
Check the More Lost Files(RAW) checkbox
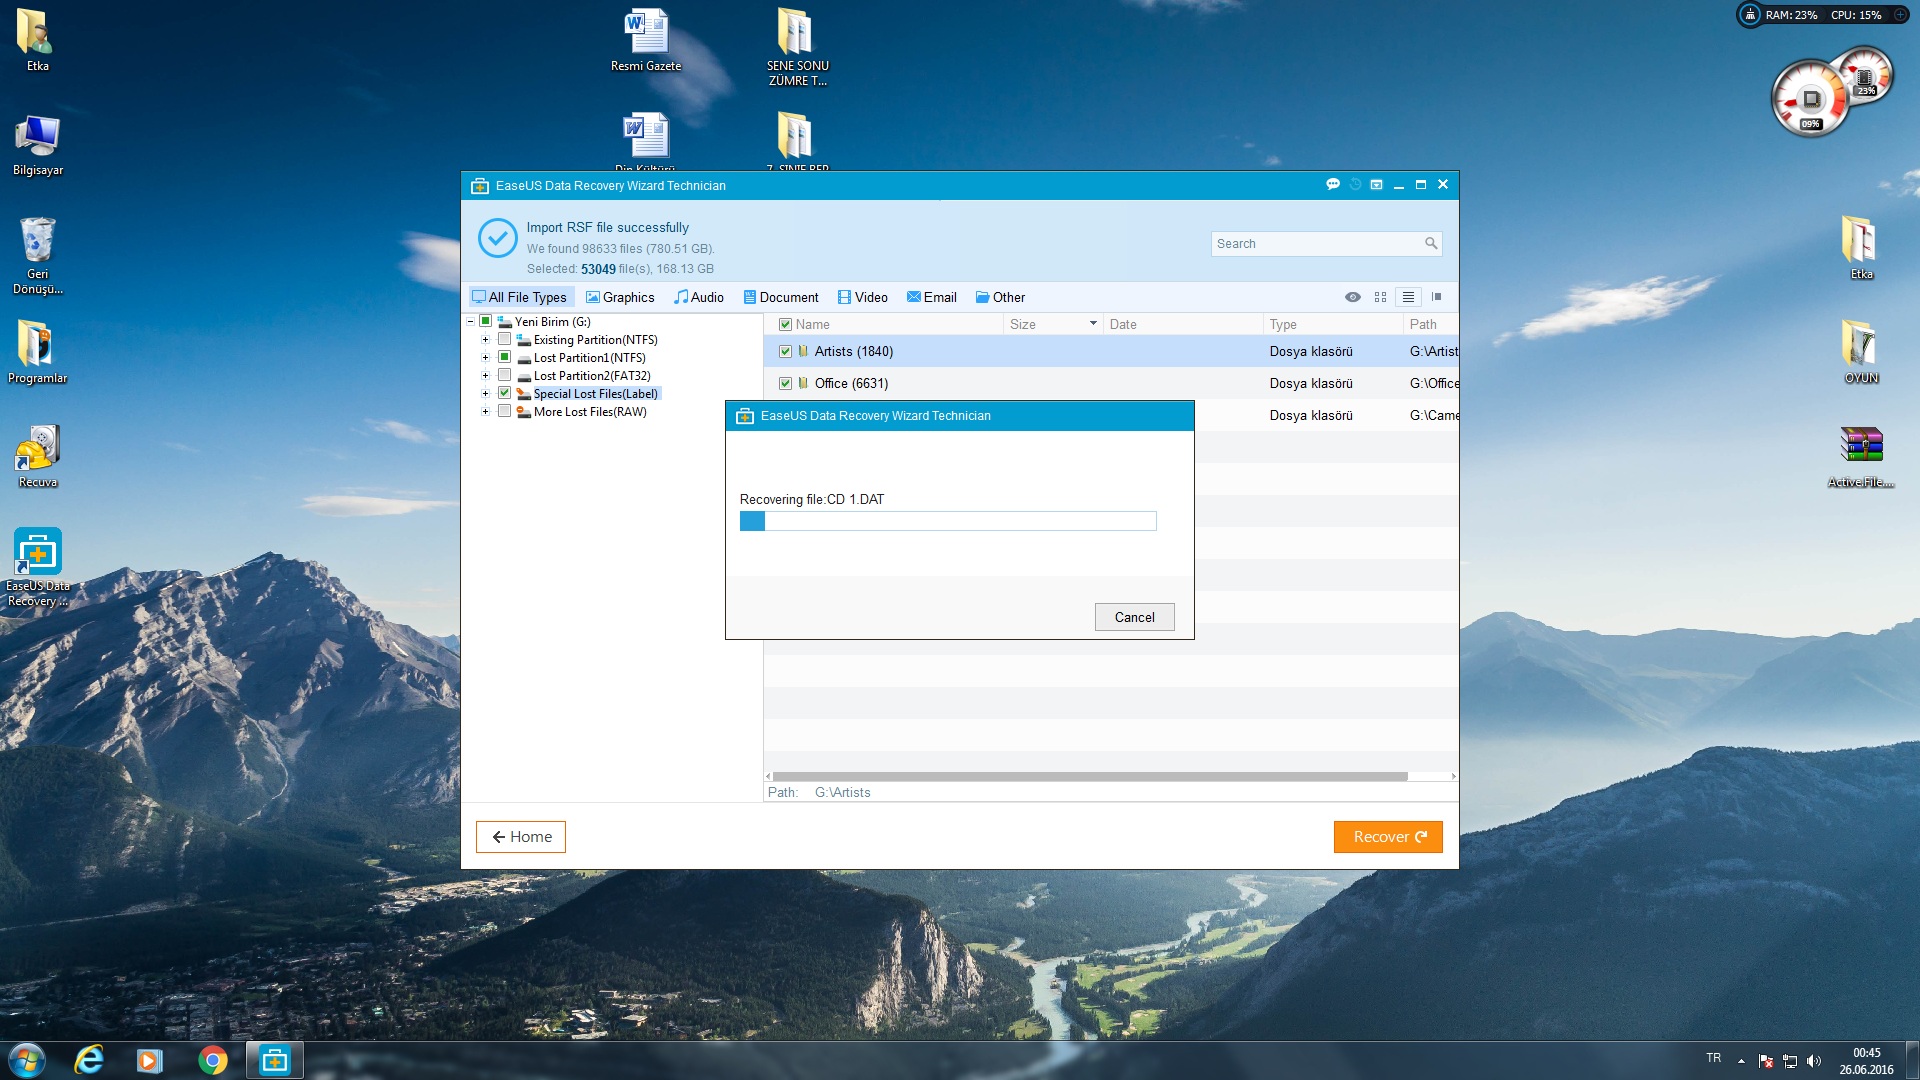pos(504,411)
